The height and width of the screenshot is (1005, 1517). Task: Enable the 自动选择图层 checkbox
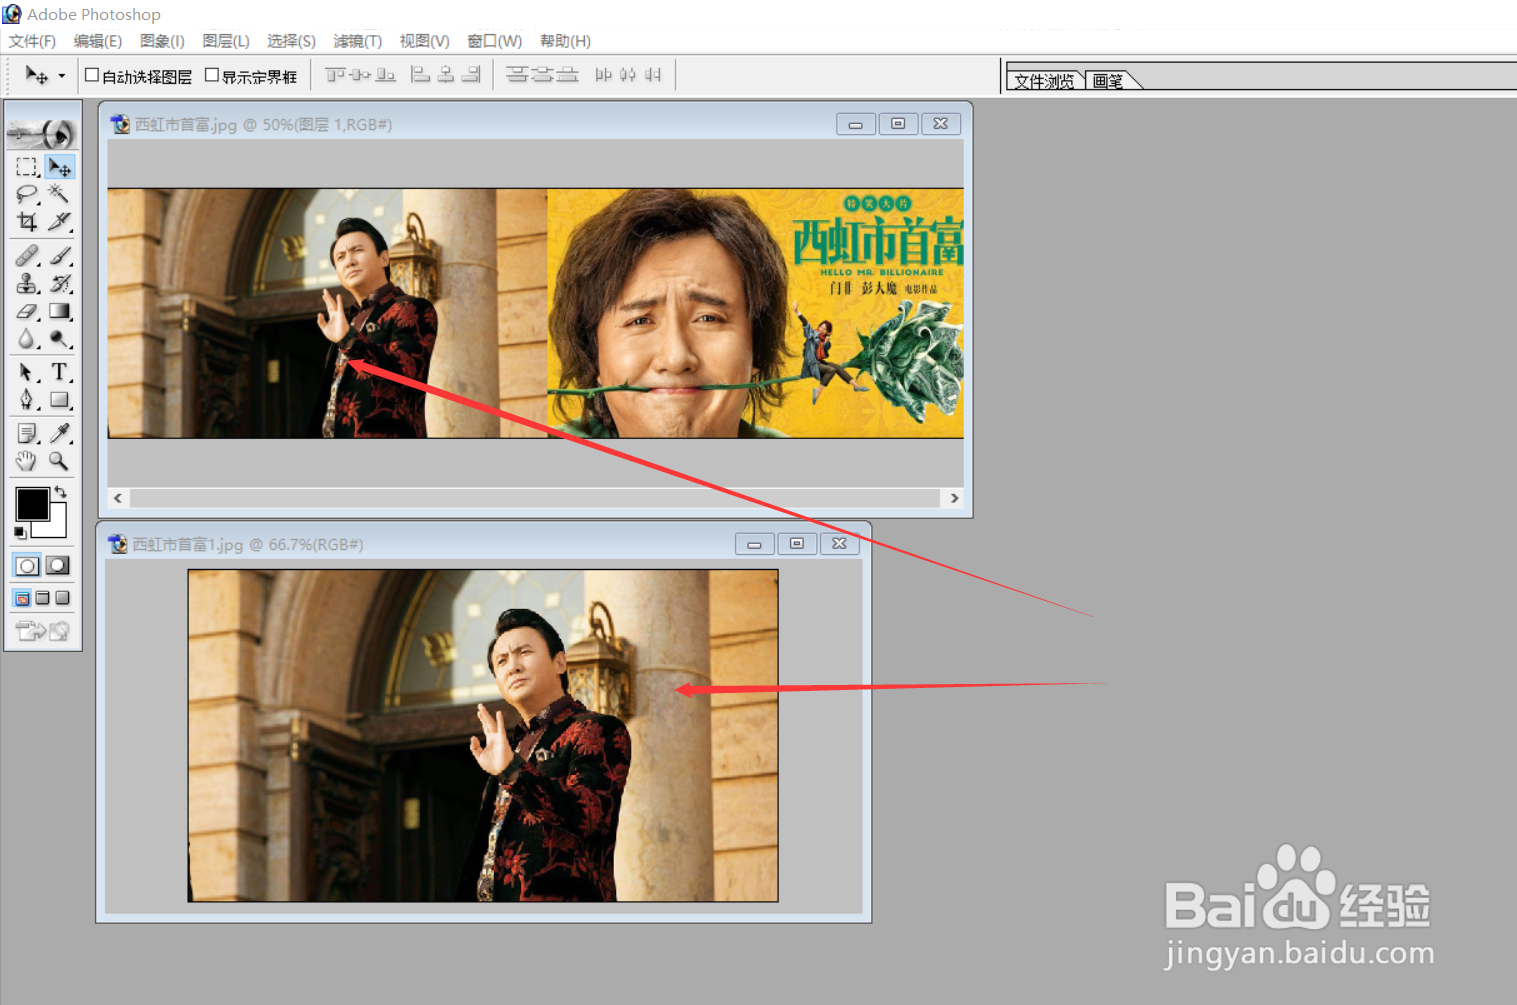tap(92, 75)
